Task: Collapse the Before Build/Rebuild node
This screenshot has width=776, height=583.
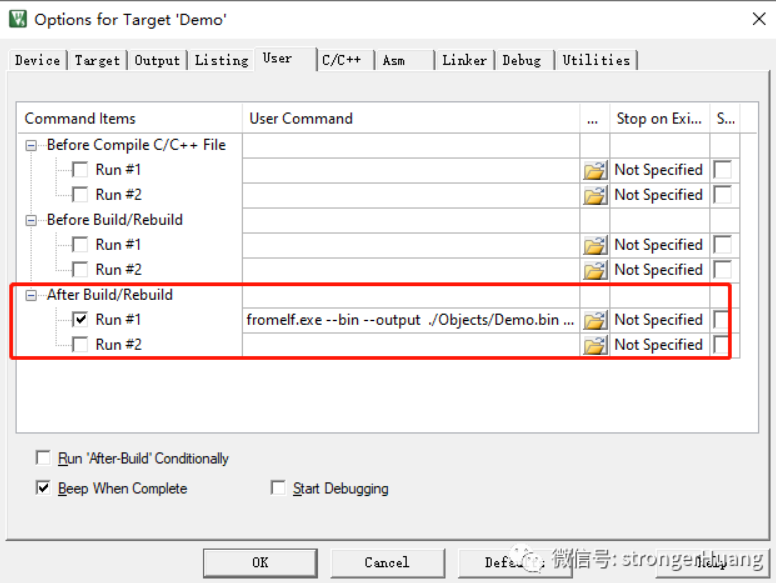Action: (31, 220)
